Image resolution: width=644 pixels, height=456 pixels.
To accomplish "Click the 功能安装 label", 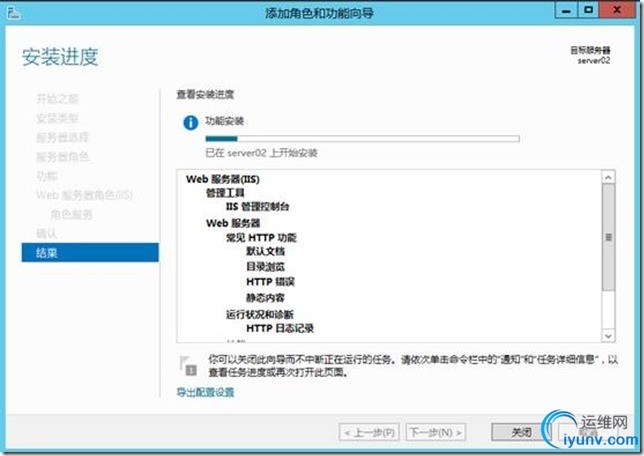I will tap(225, 121).
